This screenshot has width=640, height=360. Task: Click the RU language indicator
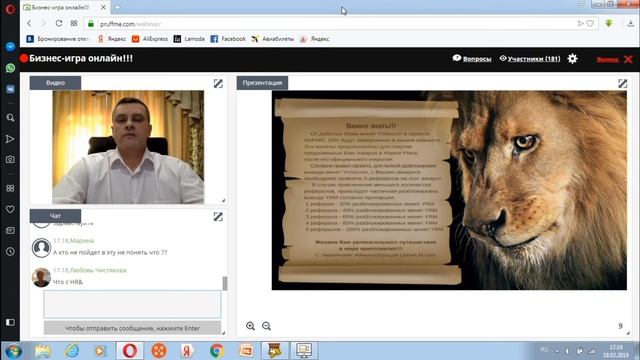pos(544,350)
